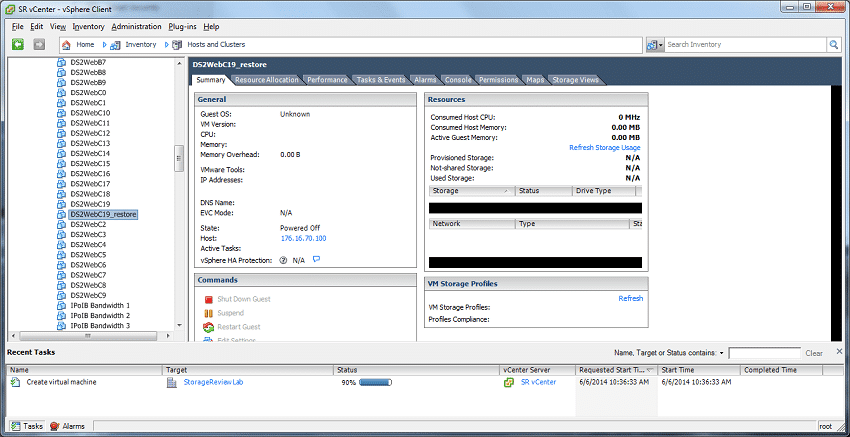This screenshot has height=437, width=850.
Task: Open the search scope dropdown
Action: [655, 45]
